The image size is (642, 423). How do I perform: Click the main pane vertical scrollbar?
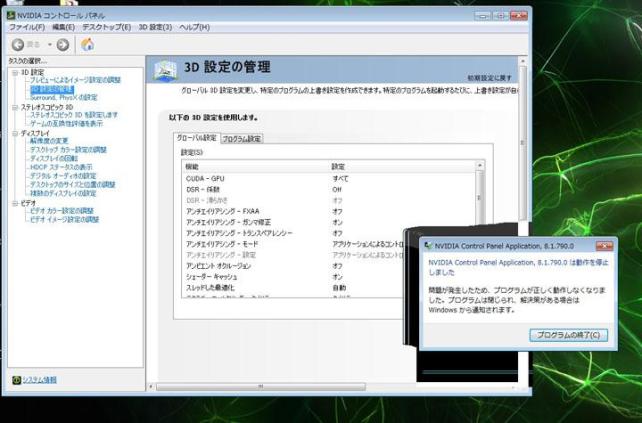click(523, 142)
